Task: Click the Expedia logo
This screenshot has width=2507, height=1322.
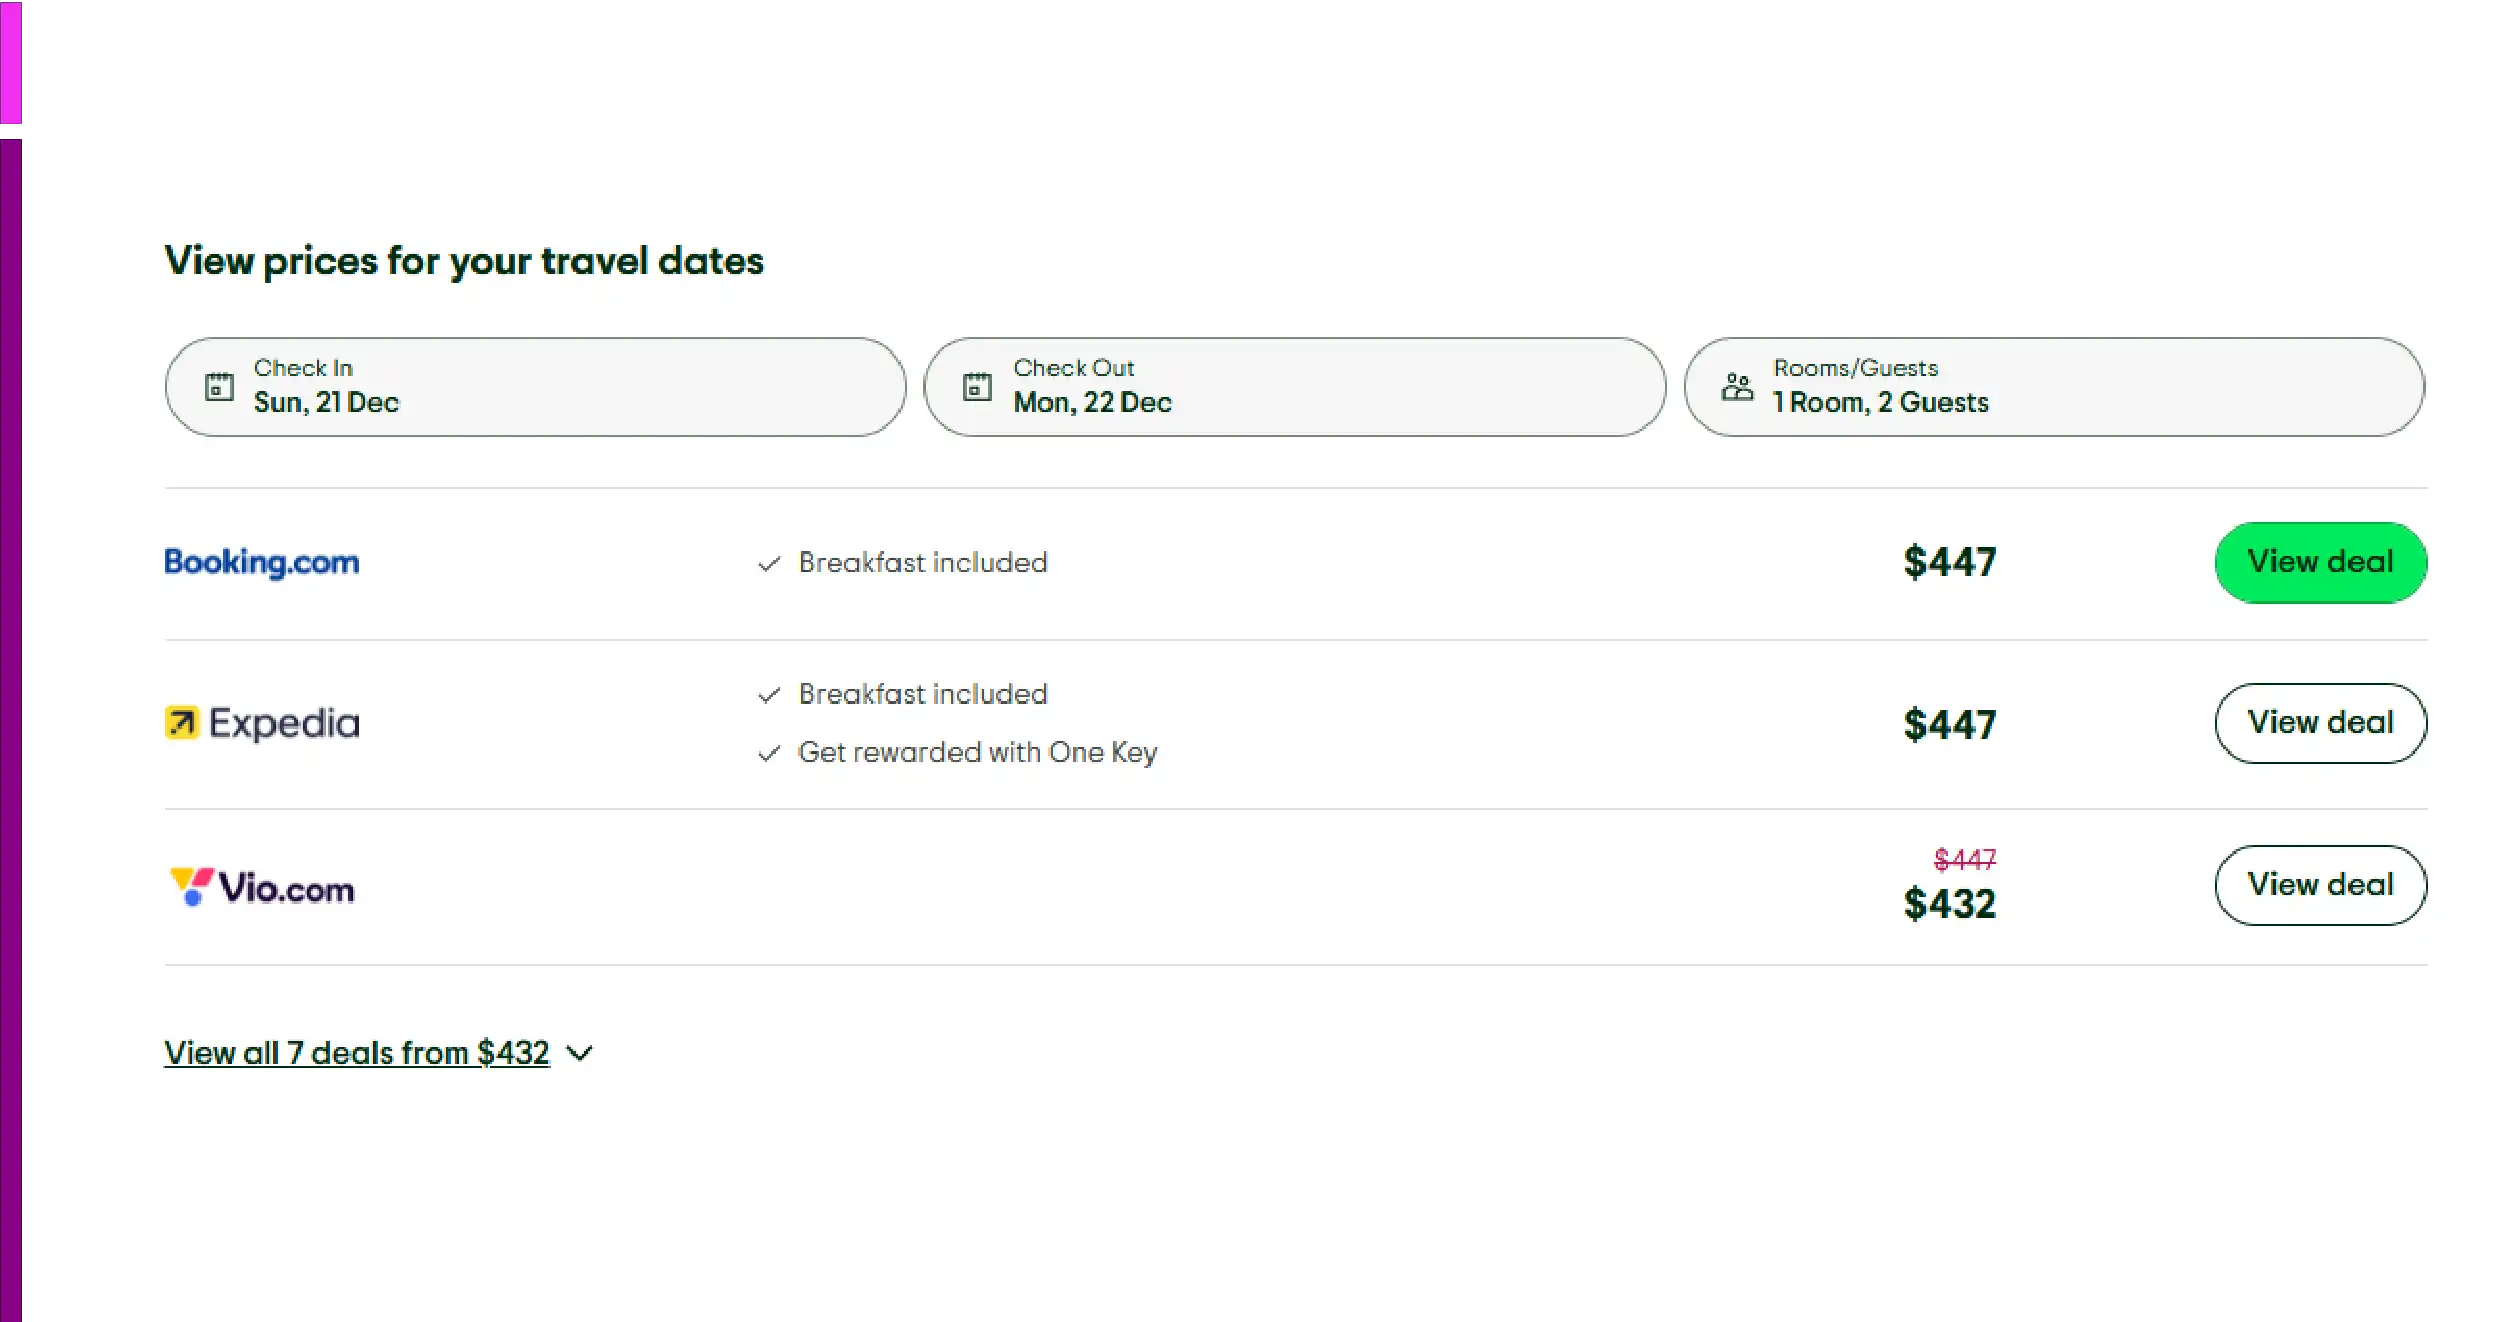Action: (x=262, y=723)
